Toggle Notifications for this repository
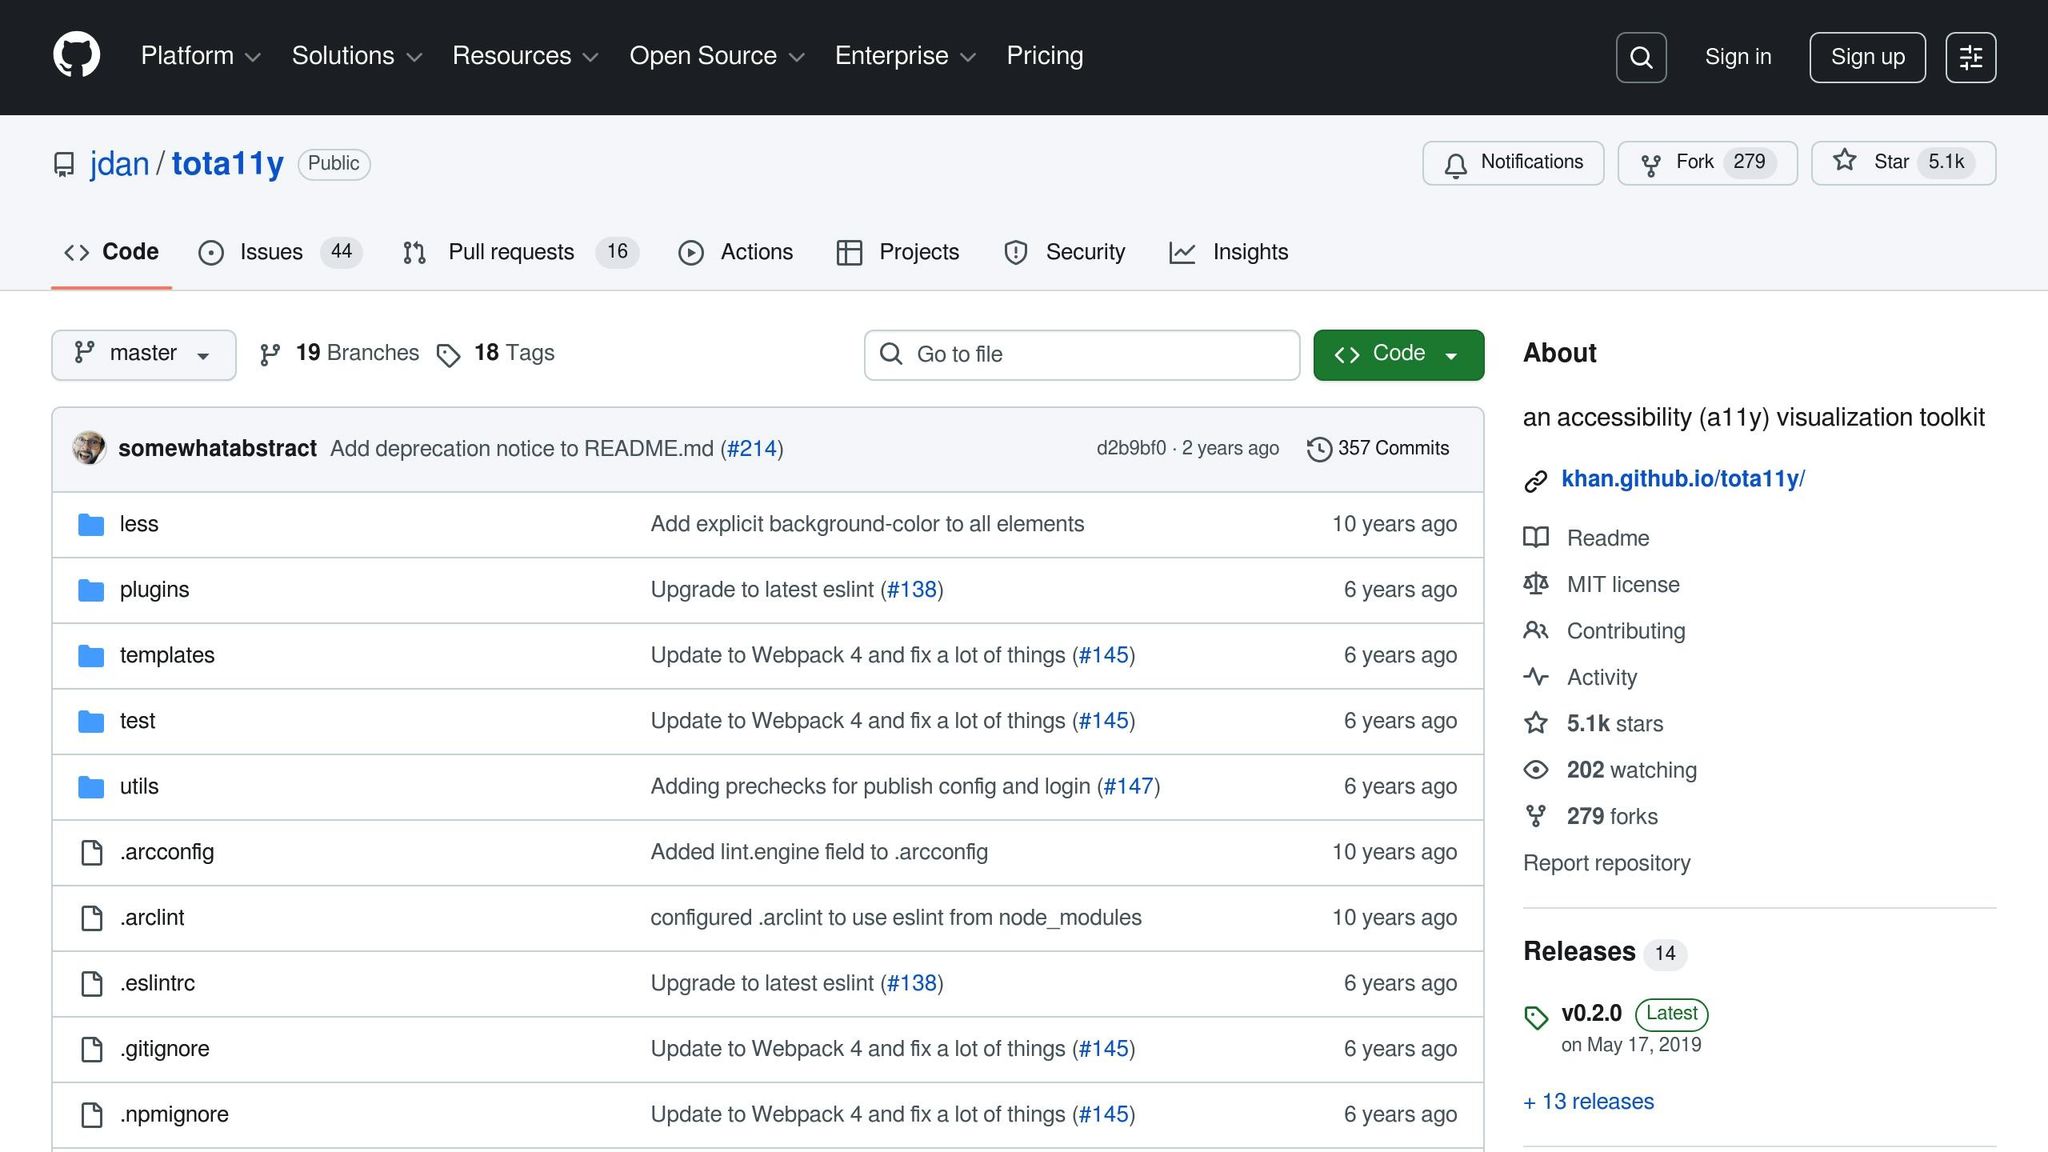2048x1152 pixels. pos(1512,163)
